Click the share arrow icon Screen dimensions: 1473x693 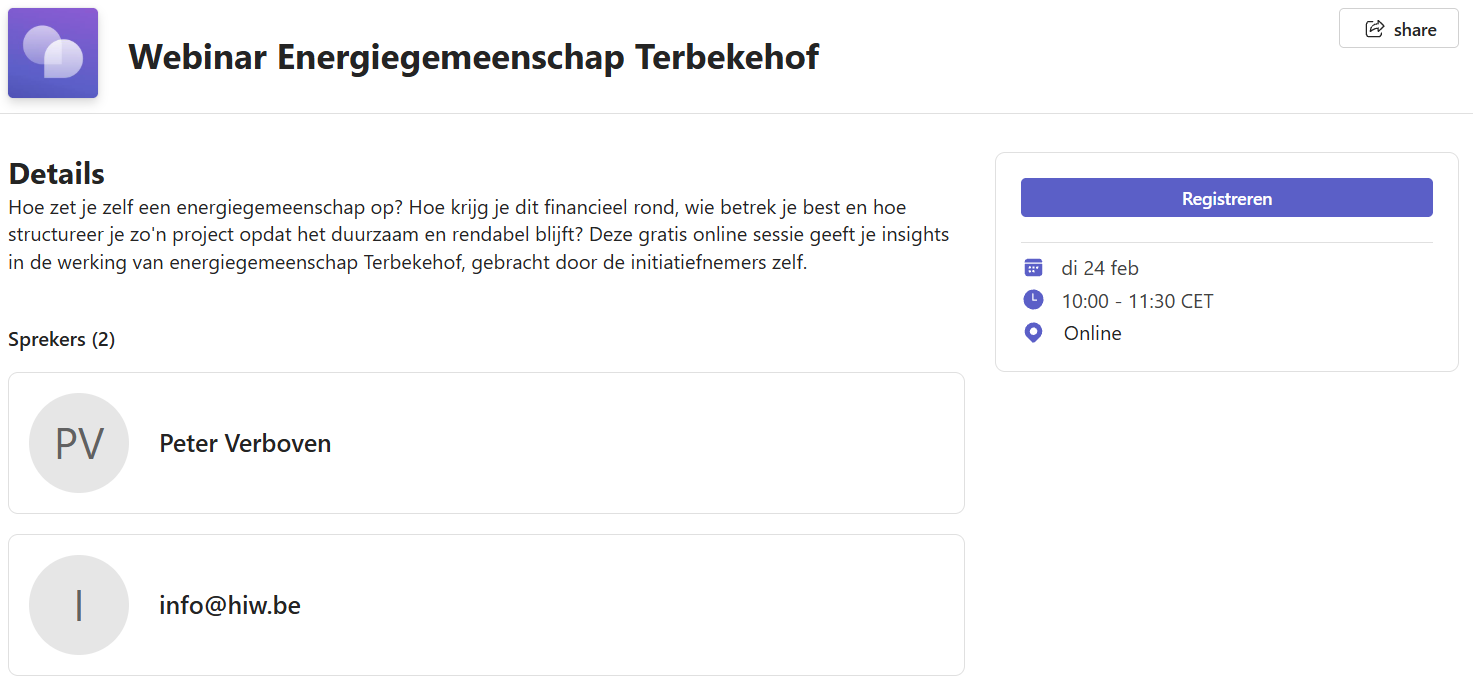click(x=1375, y=29)
